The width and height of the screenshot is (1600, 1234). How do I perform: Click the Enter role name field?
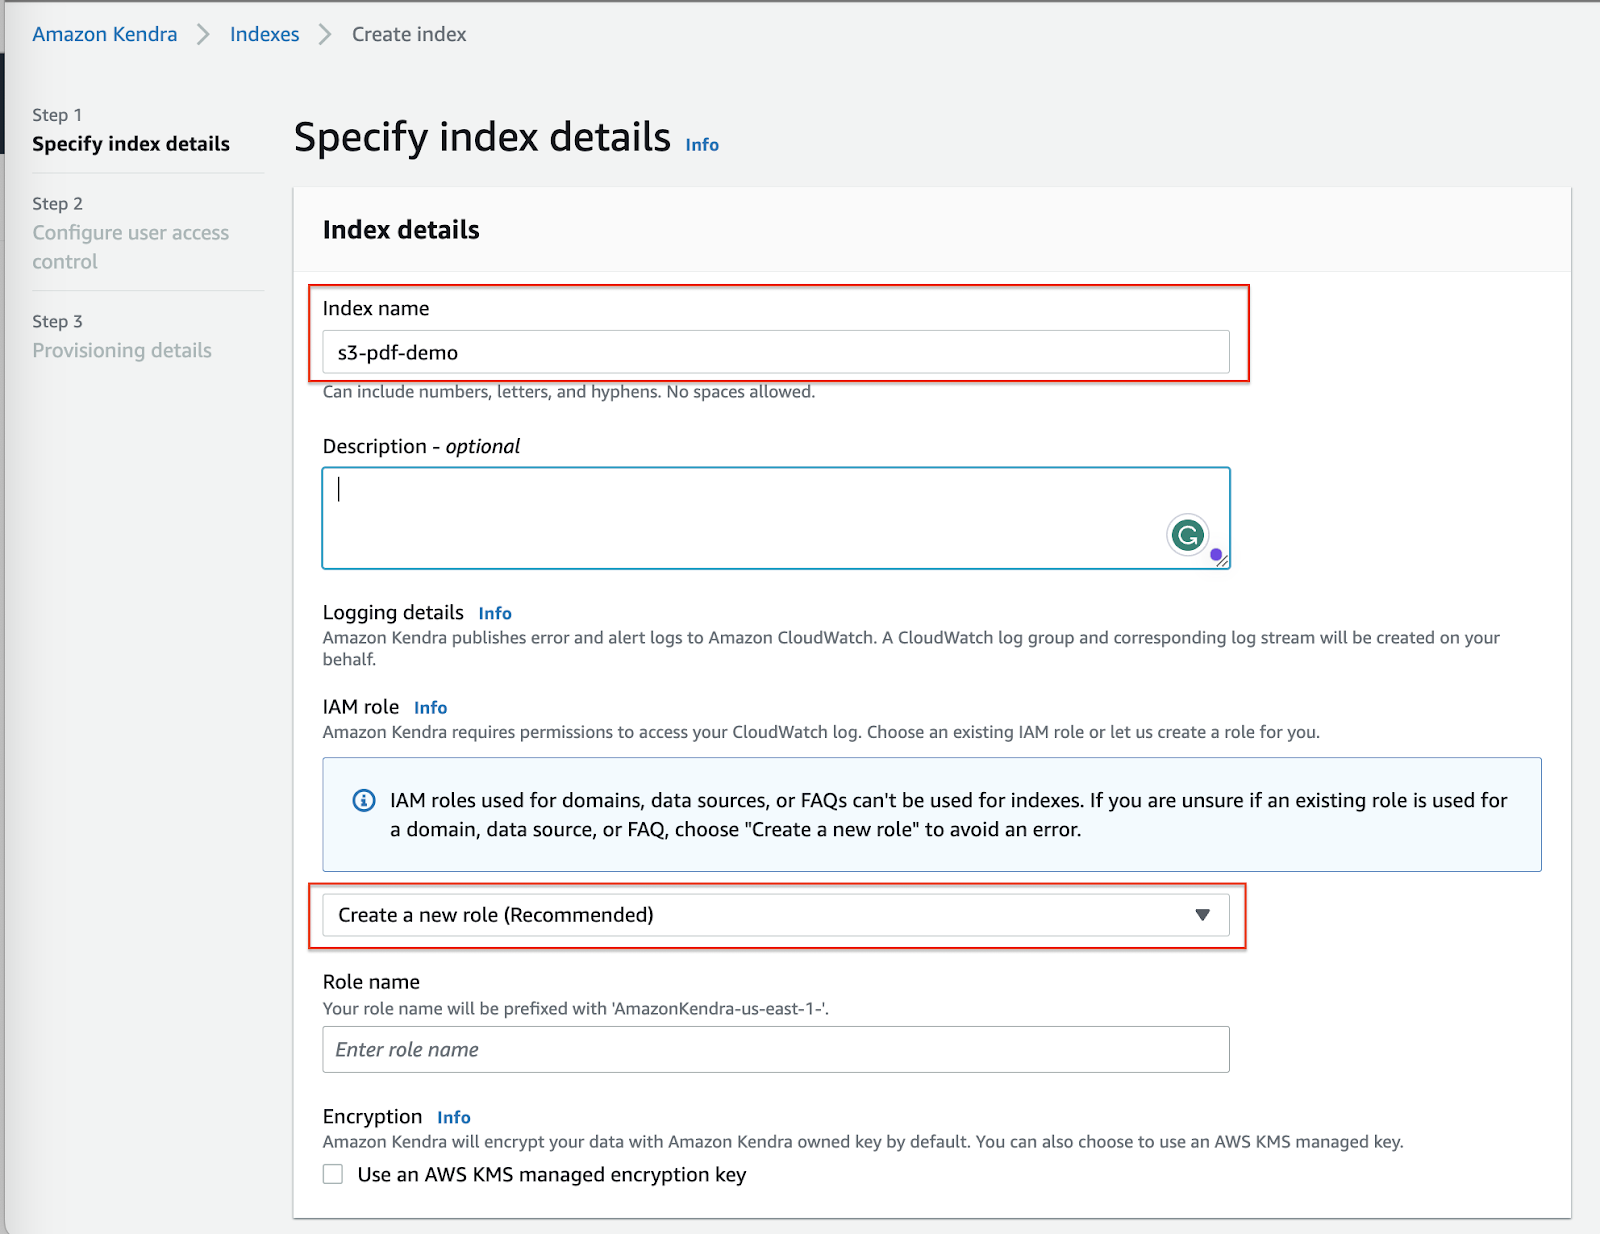coord(776,1049)
